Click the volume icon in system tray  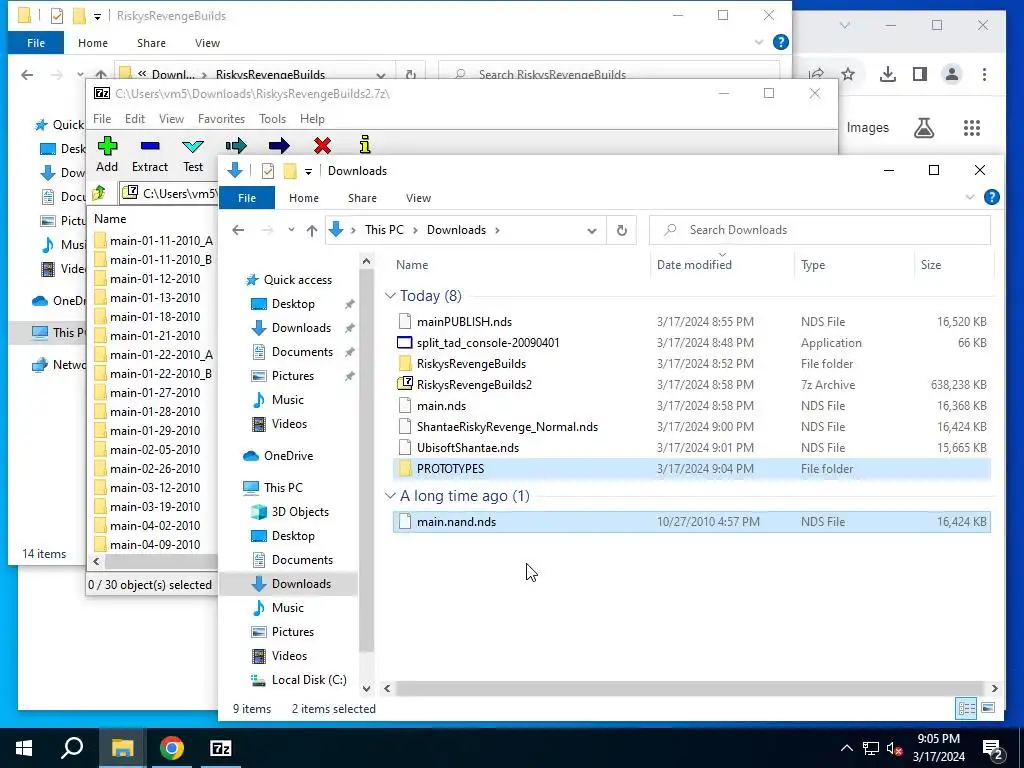(894, 748)
